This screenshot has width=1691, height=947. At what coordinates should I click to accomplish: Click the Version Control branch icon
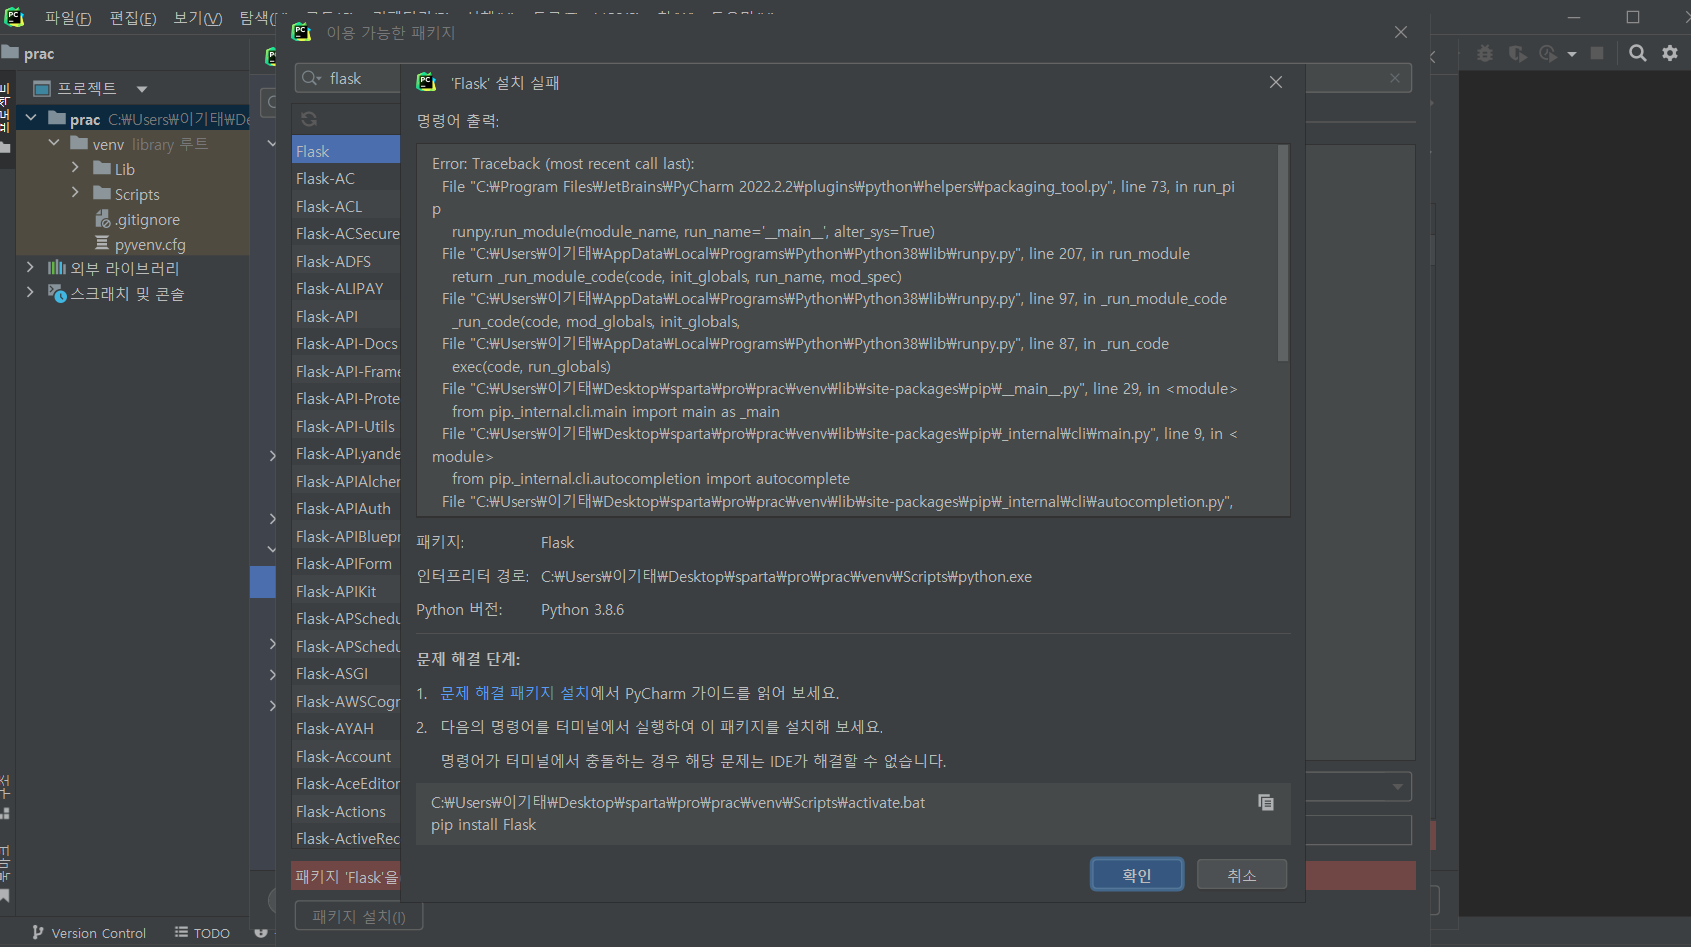[38, 932]
